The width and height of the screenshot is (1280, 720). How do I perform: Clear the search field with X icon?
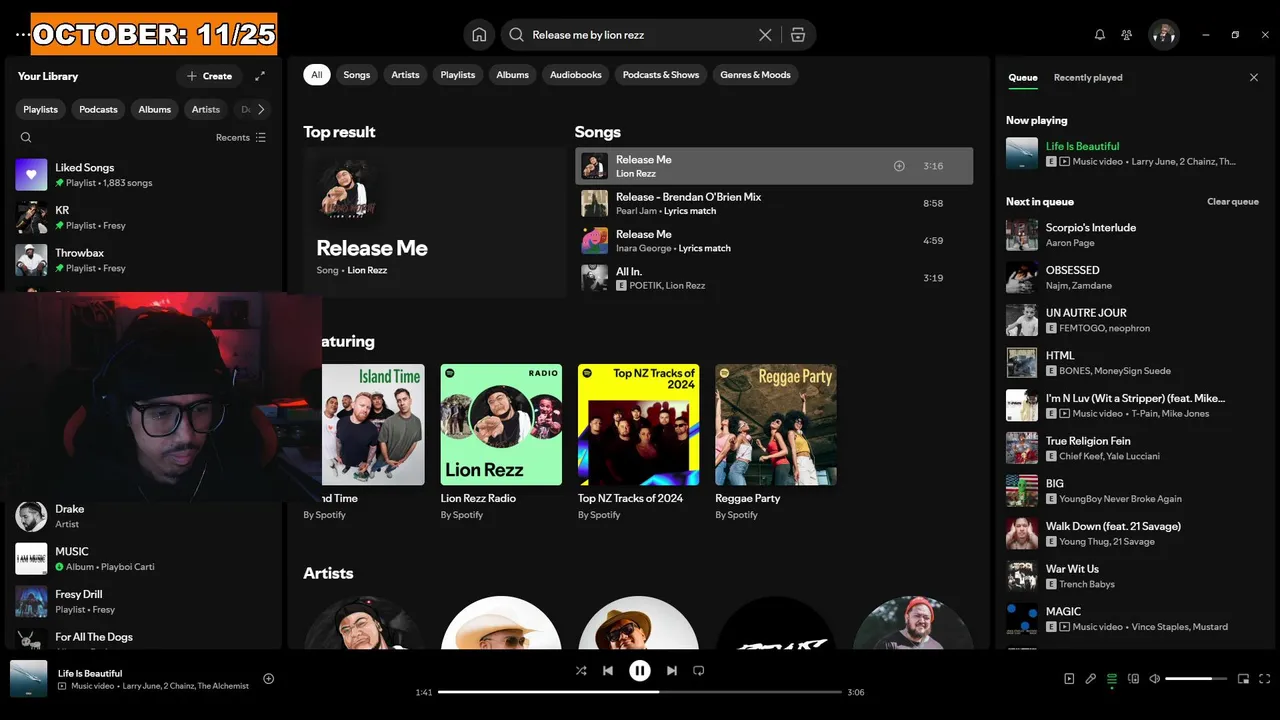click(765, 35)
